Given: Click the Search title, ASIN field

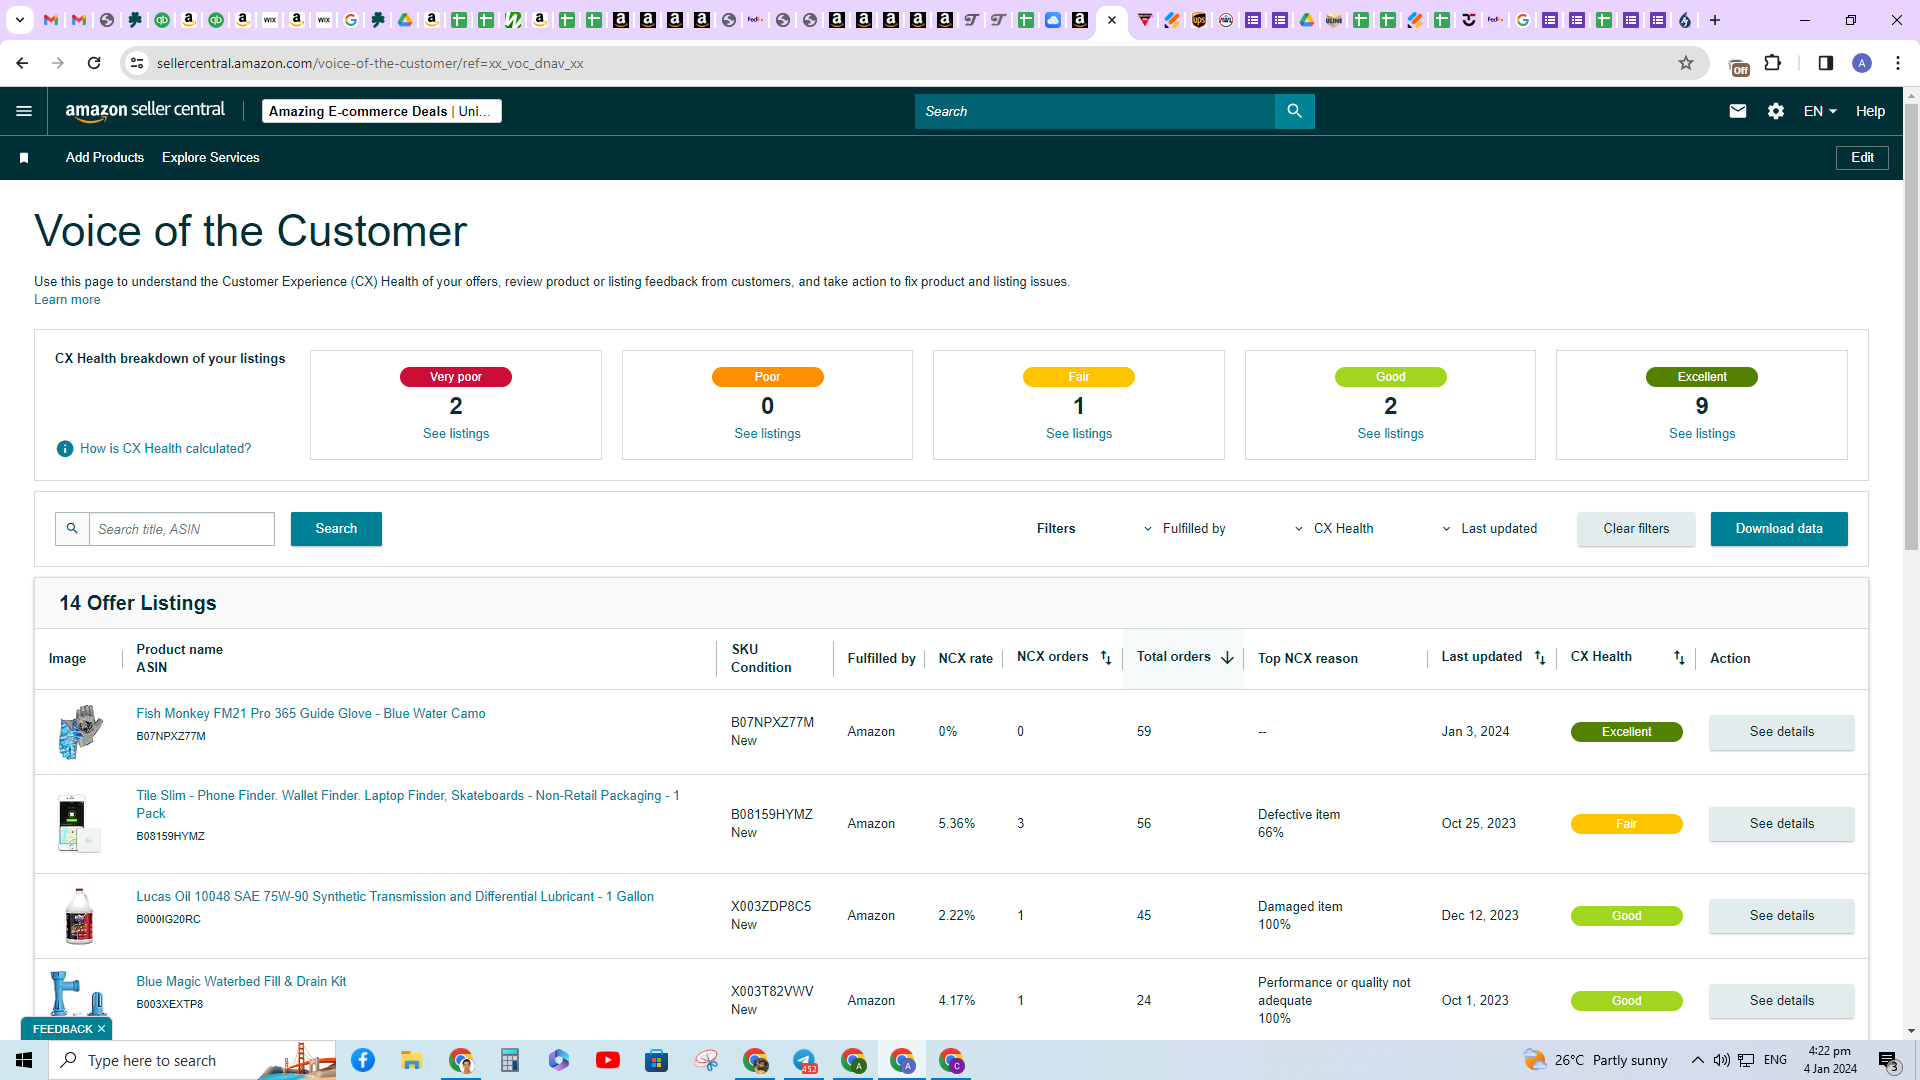Looking at the screenshot, I should pos(182,529).
